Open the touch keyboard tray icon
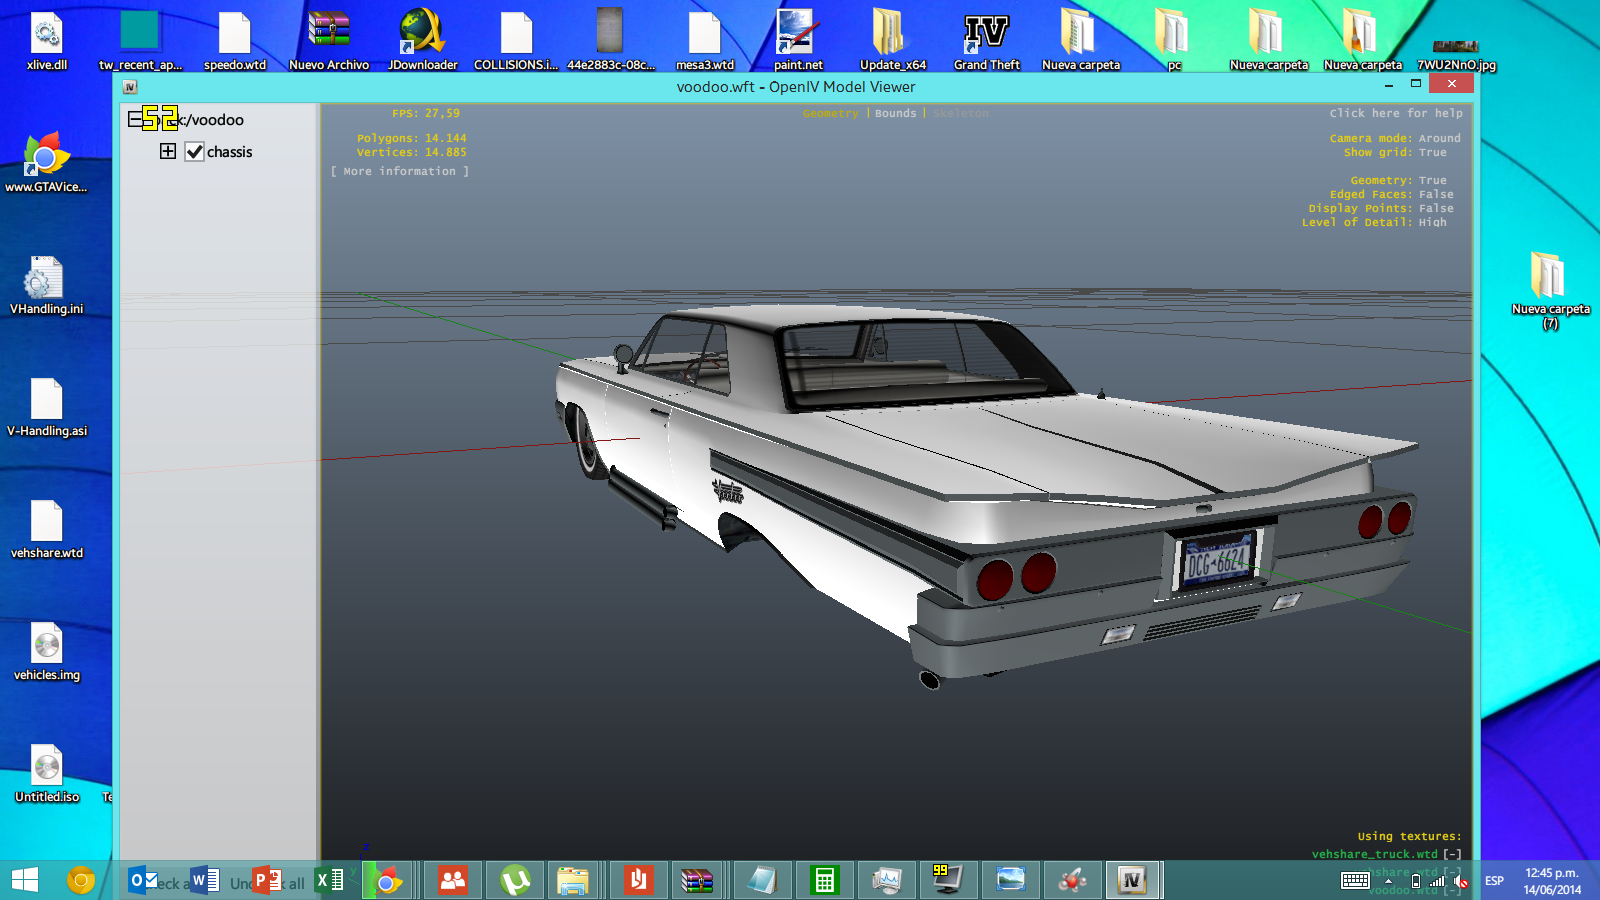This screenshot has height=900, width=1600. [1355, 881]
